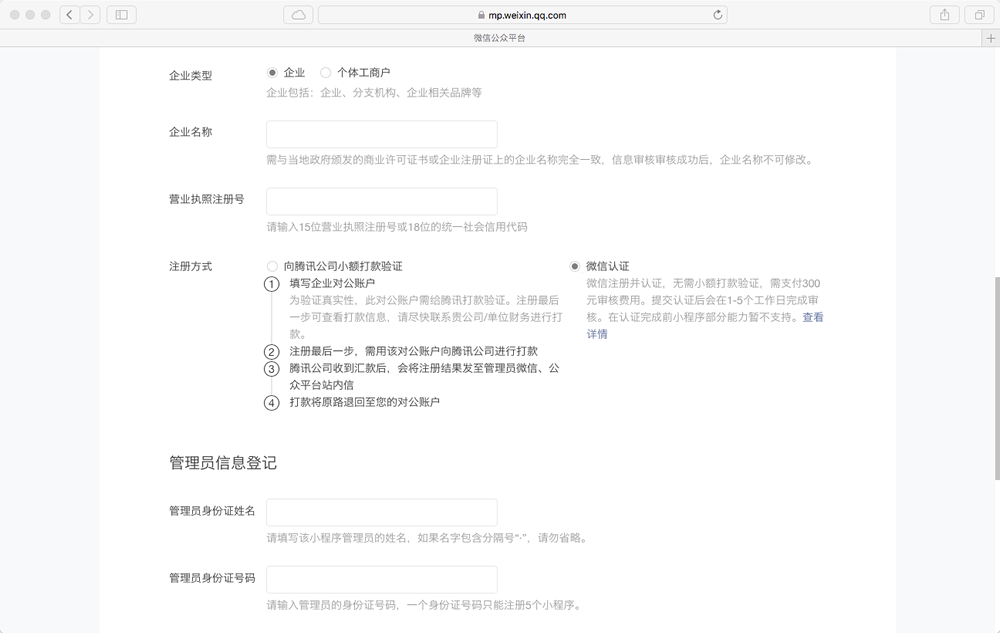The image size is (1000, 633).
Task: Focus the 企业名称 input field
Action: pos(382,135)
